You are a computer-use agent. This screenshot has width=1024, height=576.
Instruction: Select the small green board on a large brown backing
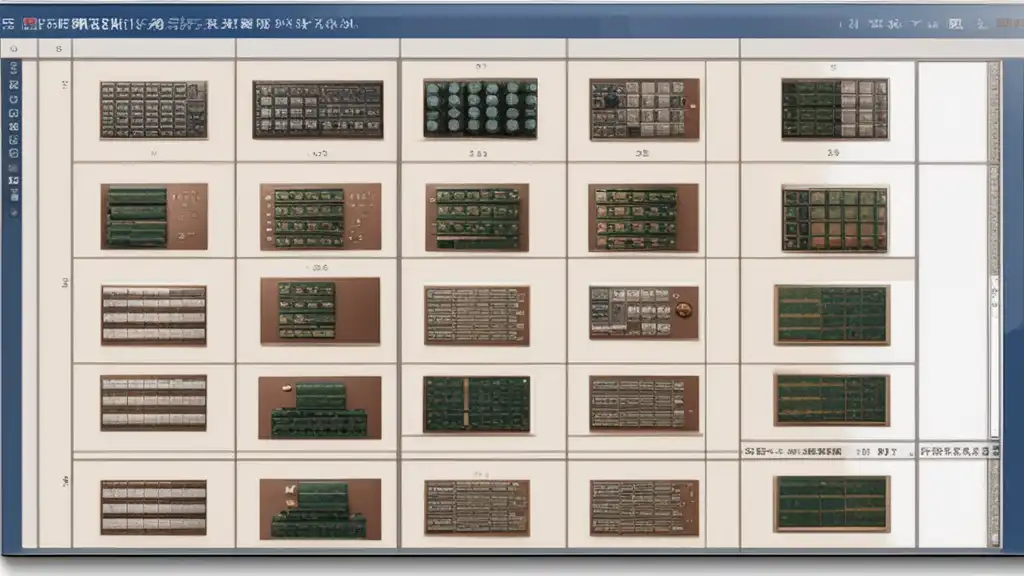(x=320, y=311)
